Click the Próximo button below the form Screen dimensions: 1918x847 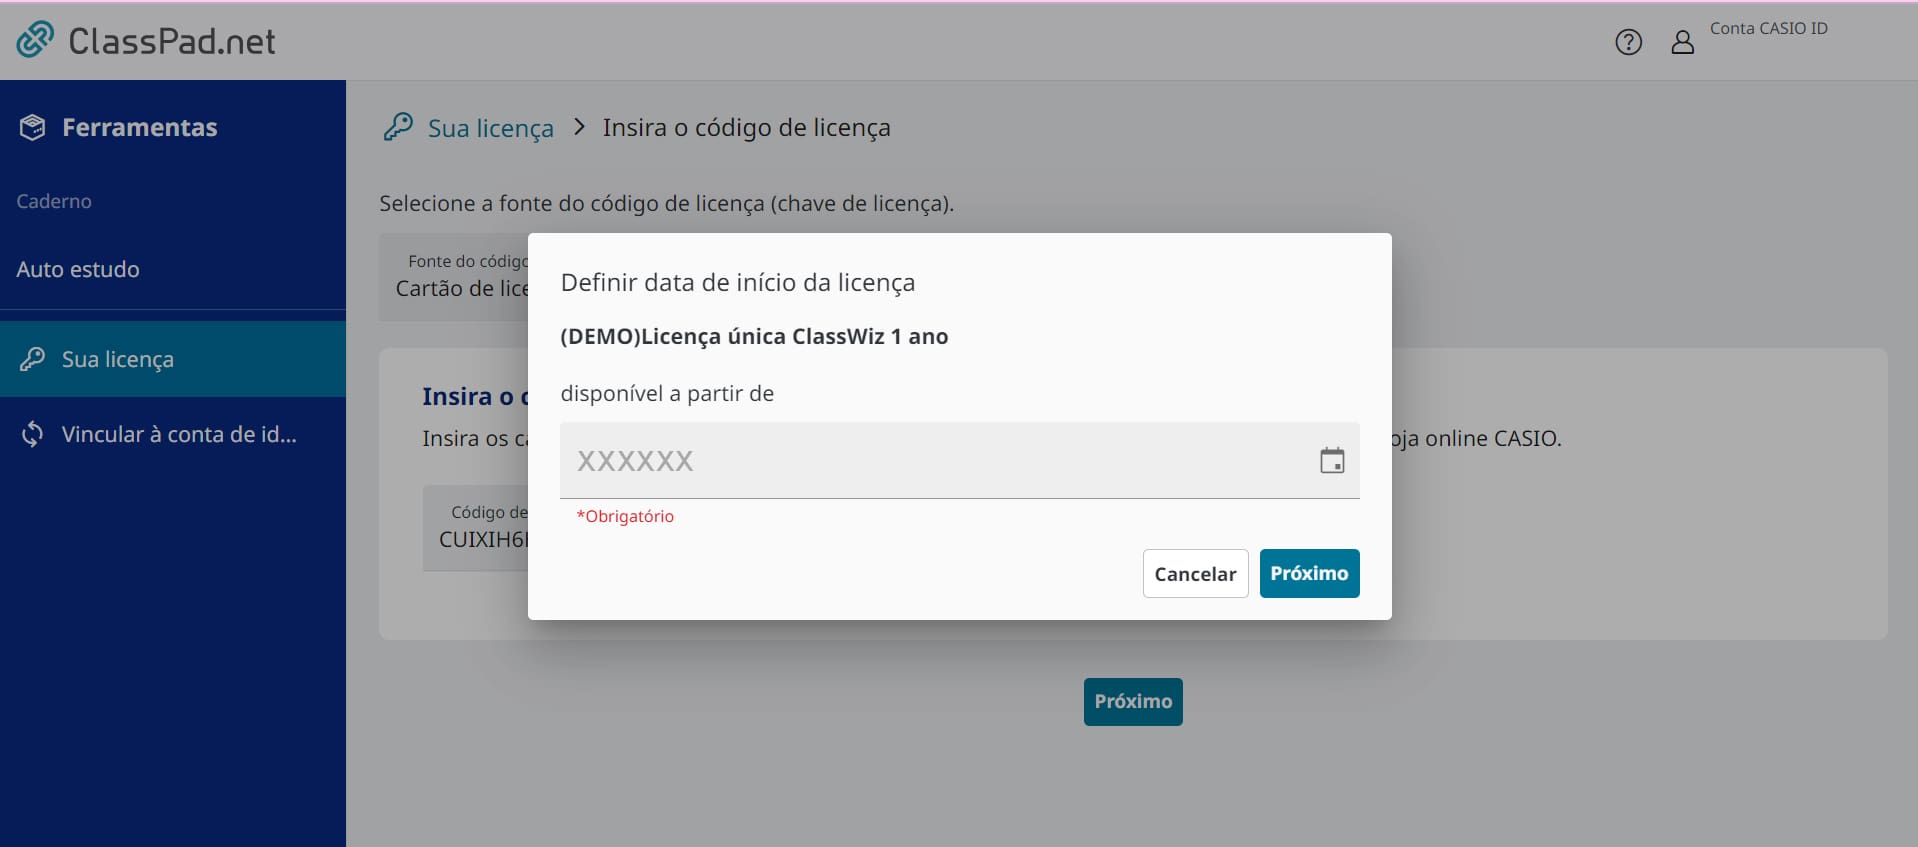coord(1133,701)
